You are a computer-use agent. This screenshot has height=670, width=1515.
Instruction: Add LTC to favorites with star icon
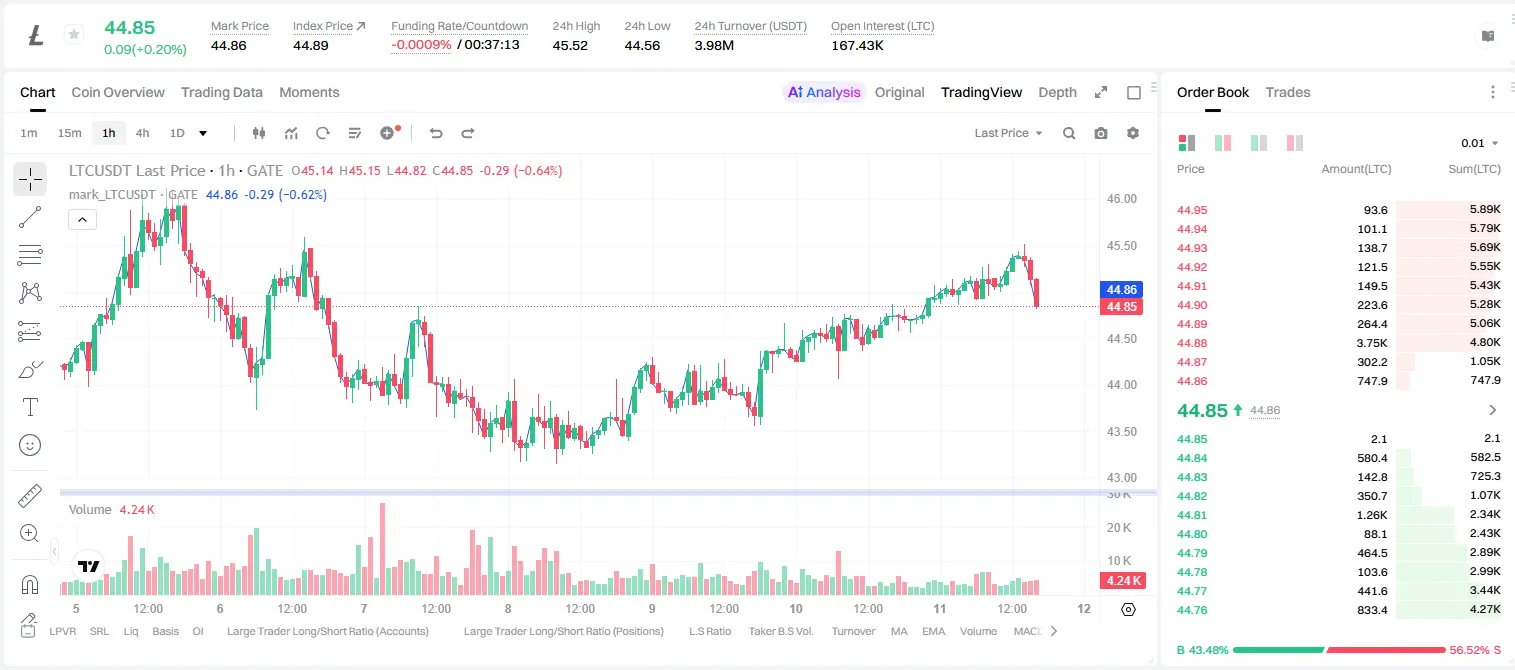point(74,35)
